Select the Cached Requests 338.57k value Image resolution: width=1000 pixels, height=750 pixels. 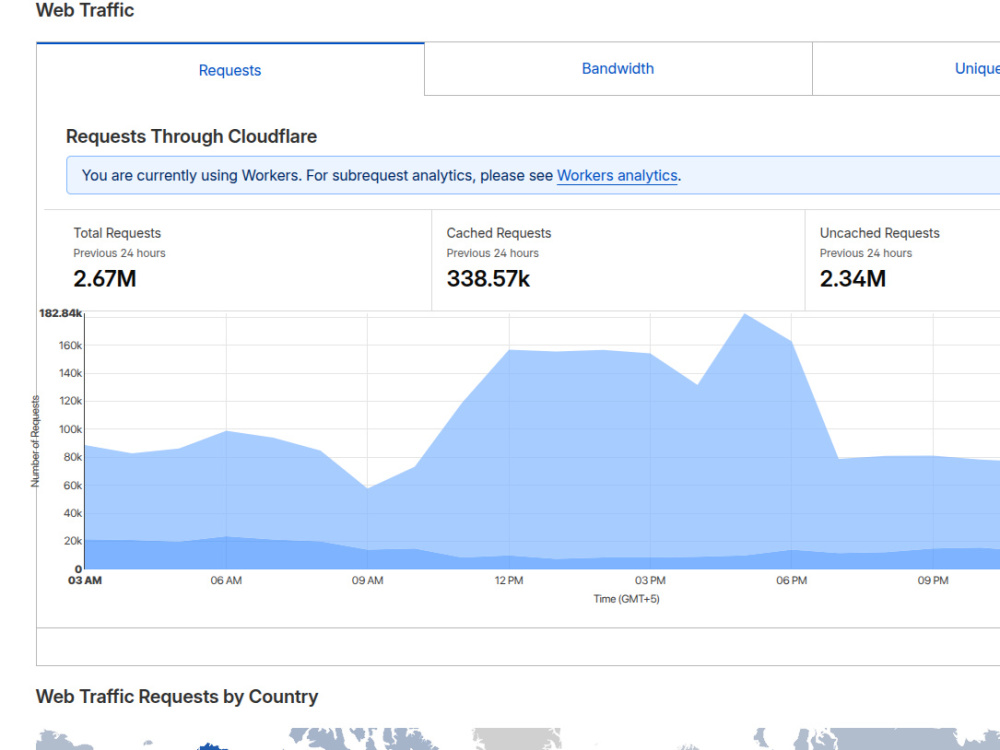pyautogui.click(x=488, y=279)
